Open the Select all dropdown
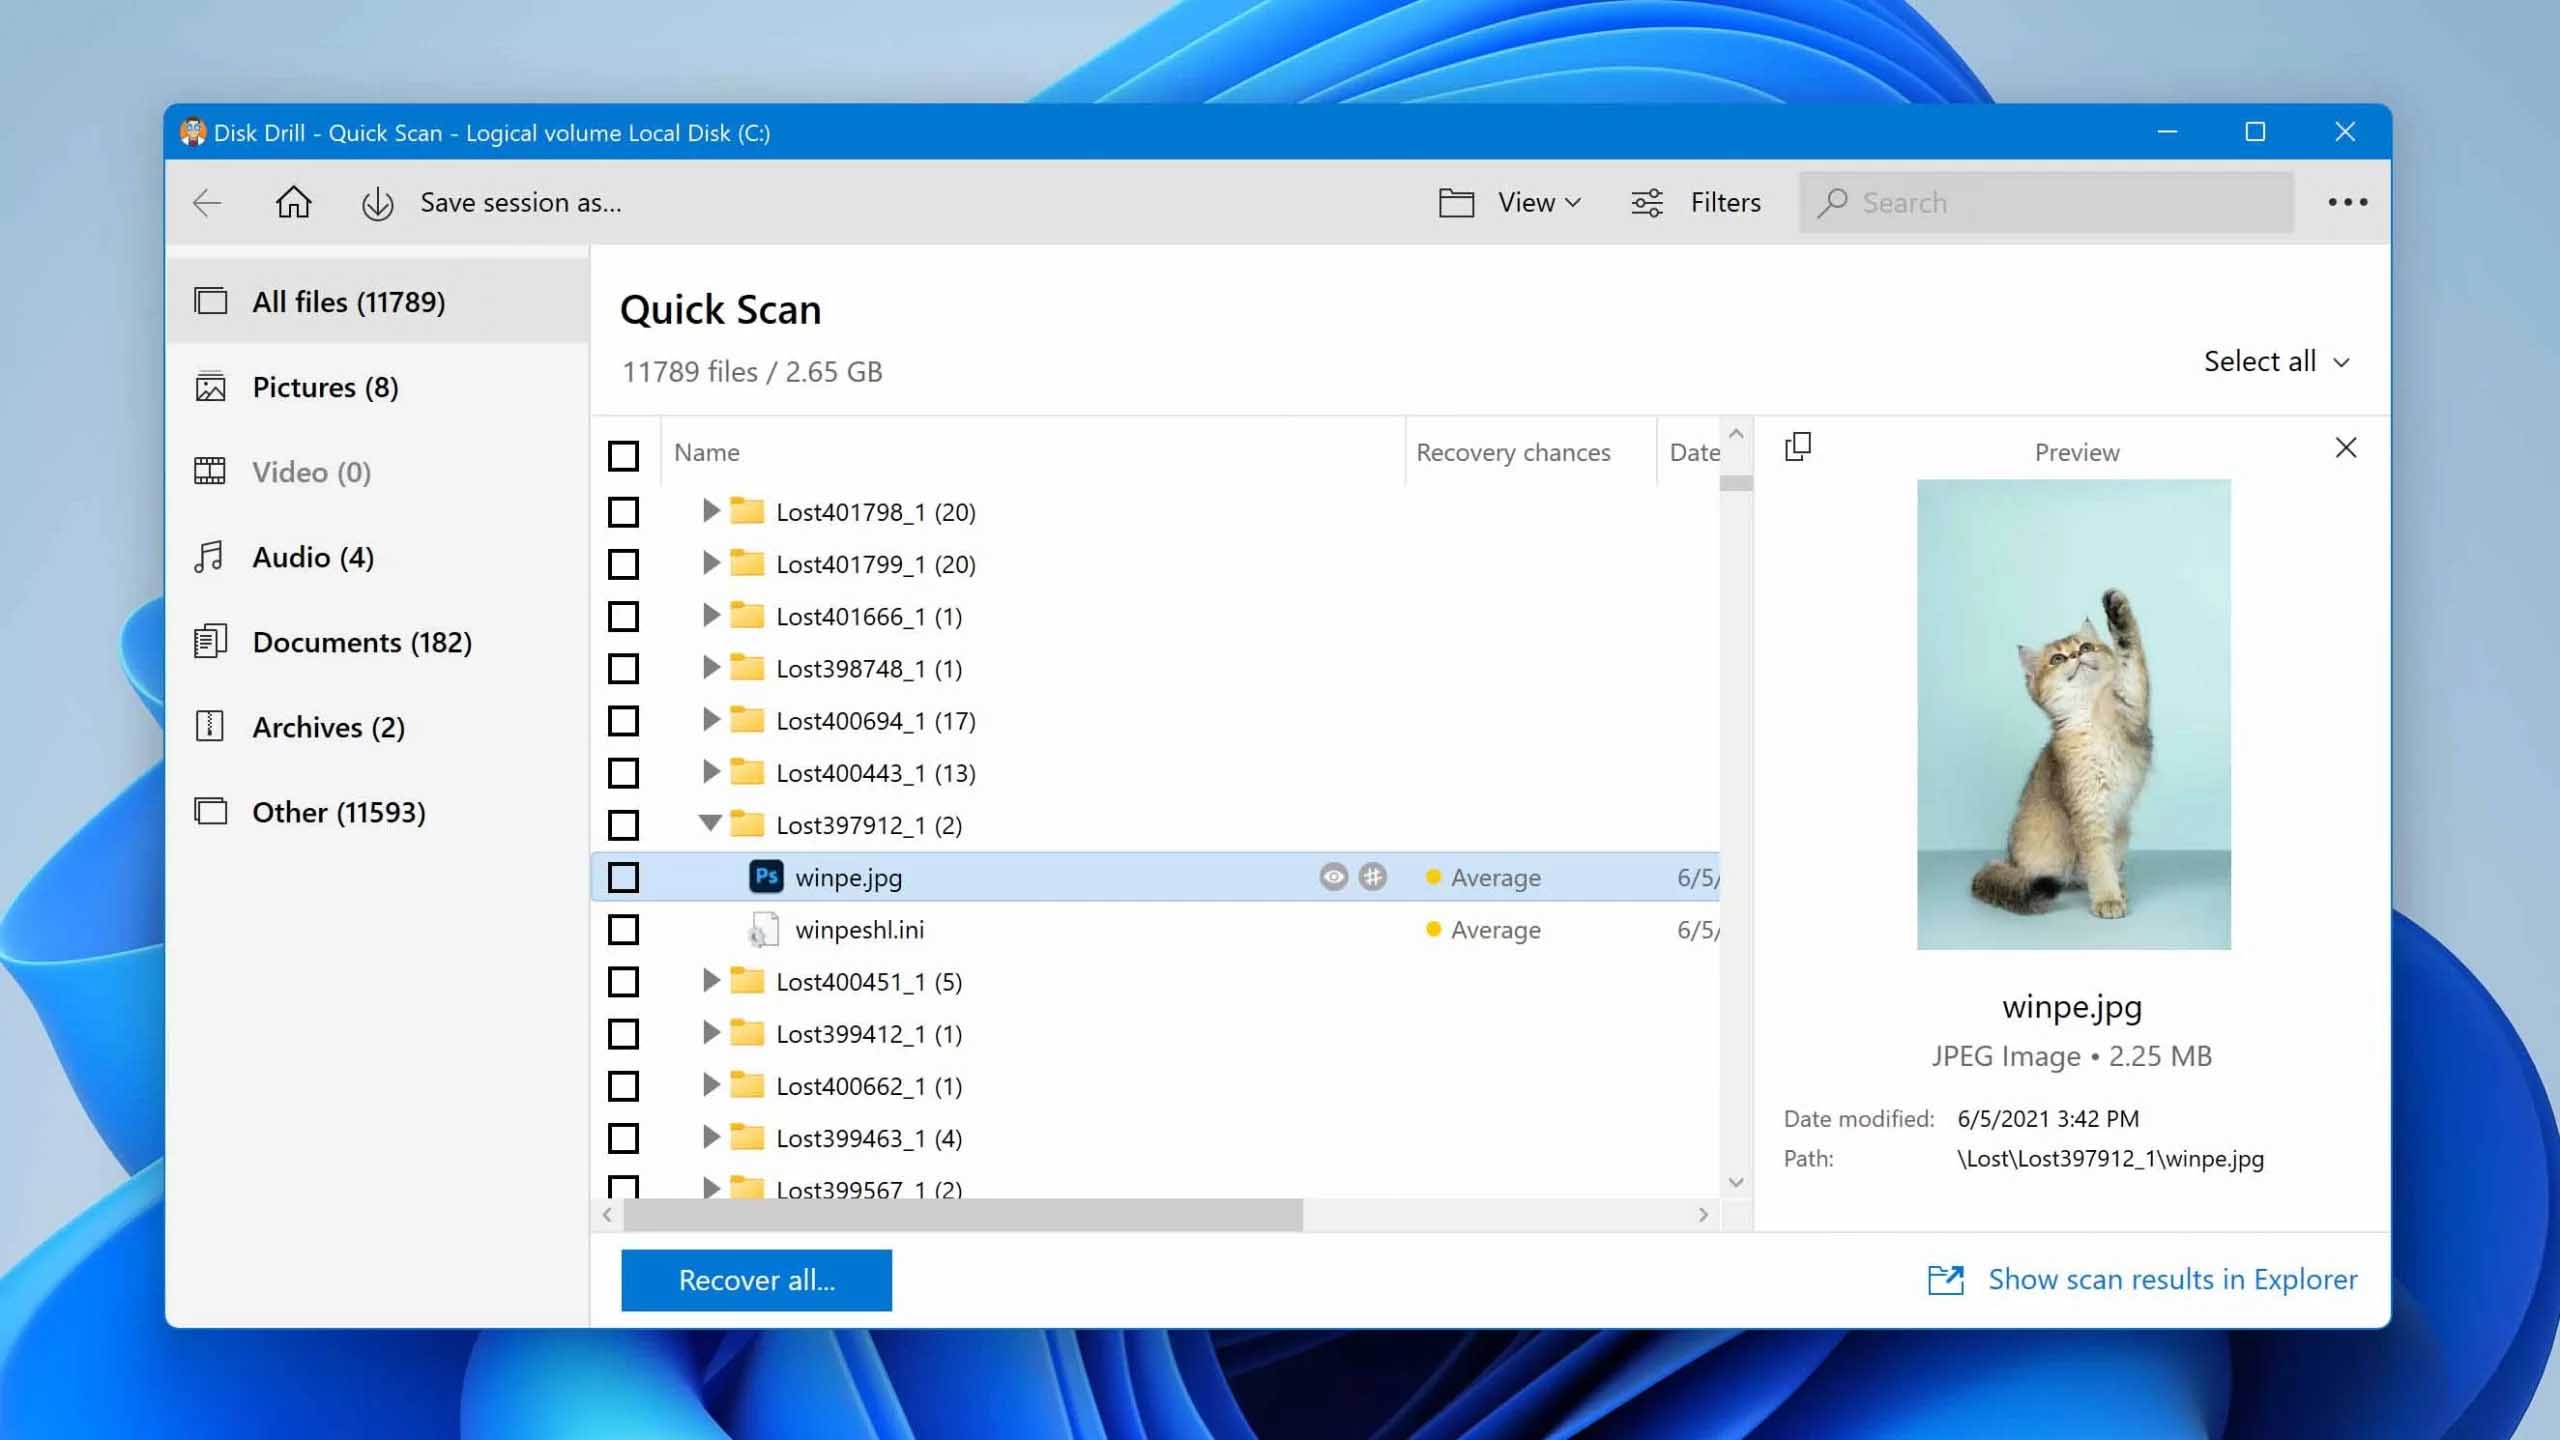 [2276, 361]
